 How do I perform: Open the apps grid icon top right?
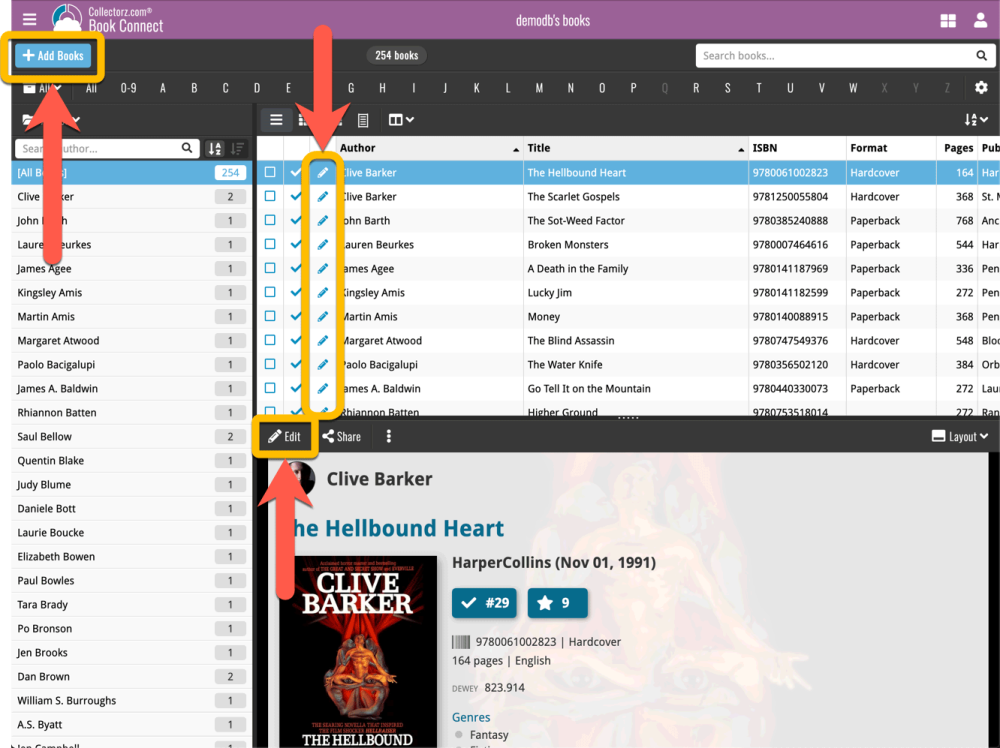(x=947, y=18)
